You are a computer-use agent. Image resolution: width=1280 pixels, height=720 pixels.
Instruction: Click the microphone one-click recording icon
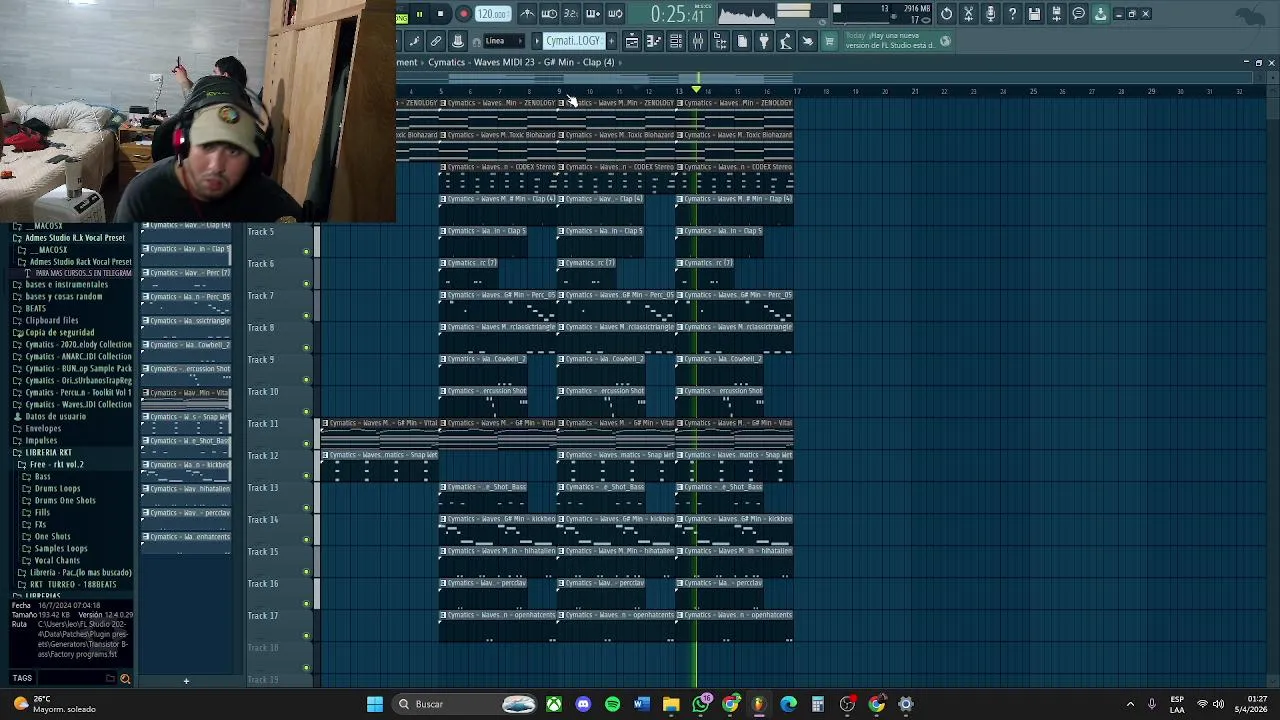click(990, 14)
